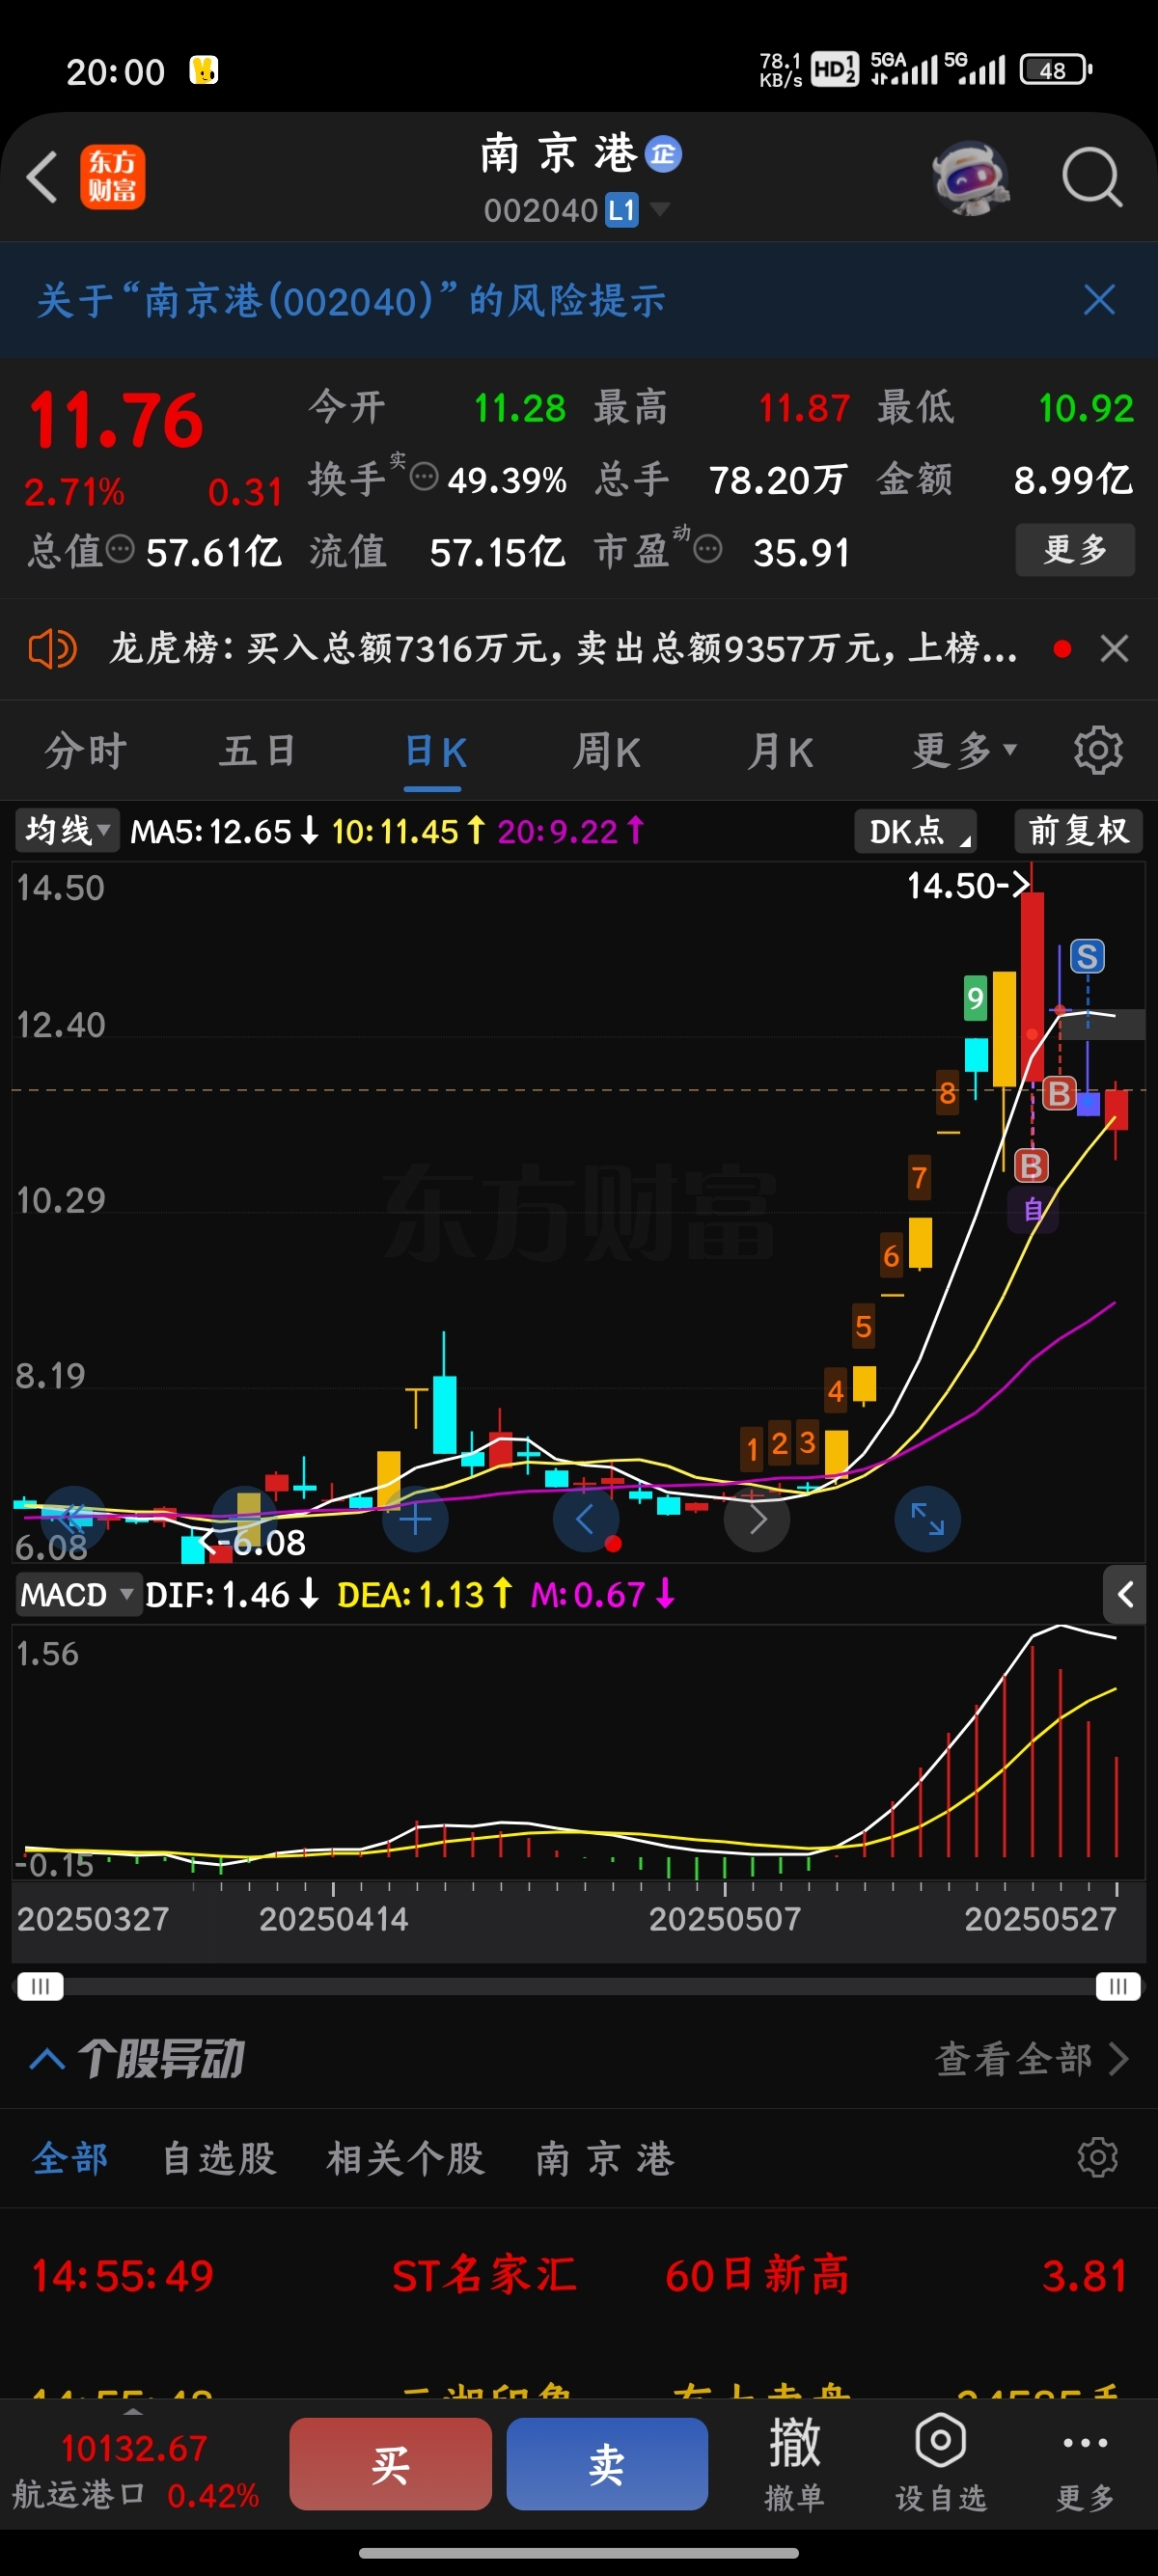Tap the lower B buy marker
The width and height of the screenshot is (1158, 2576).
point(1032,1166)
